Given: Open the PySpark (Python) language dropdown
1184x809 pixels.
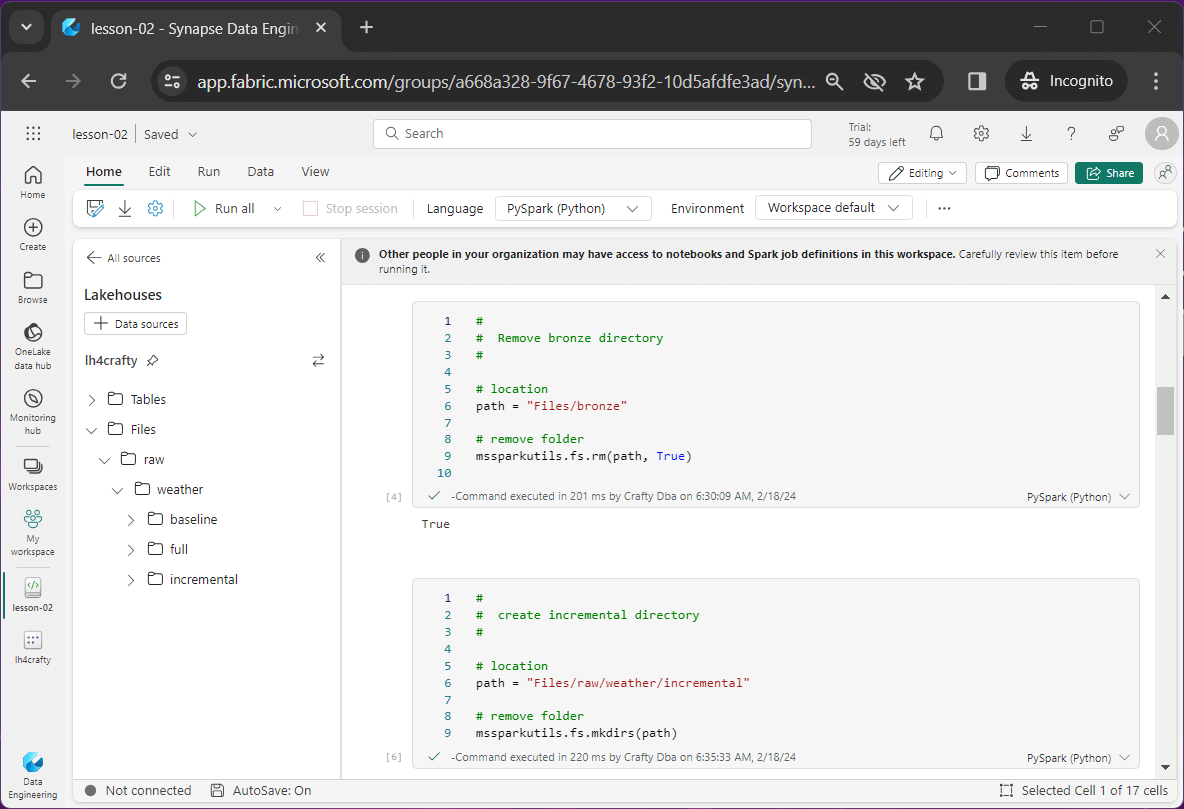Looking at the screenshot, I should tap(572, 209).
